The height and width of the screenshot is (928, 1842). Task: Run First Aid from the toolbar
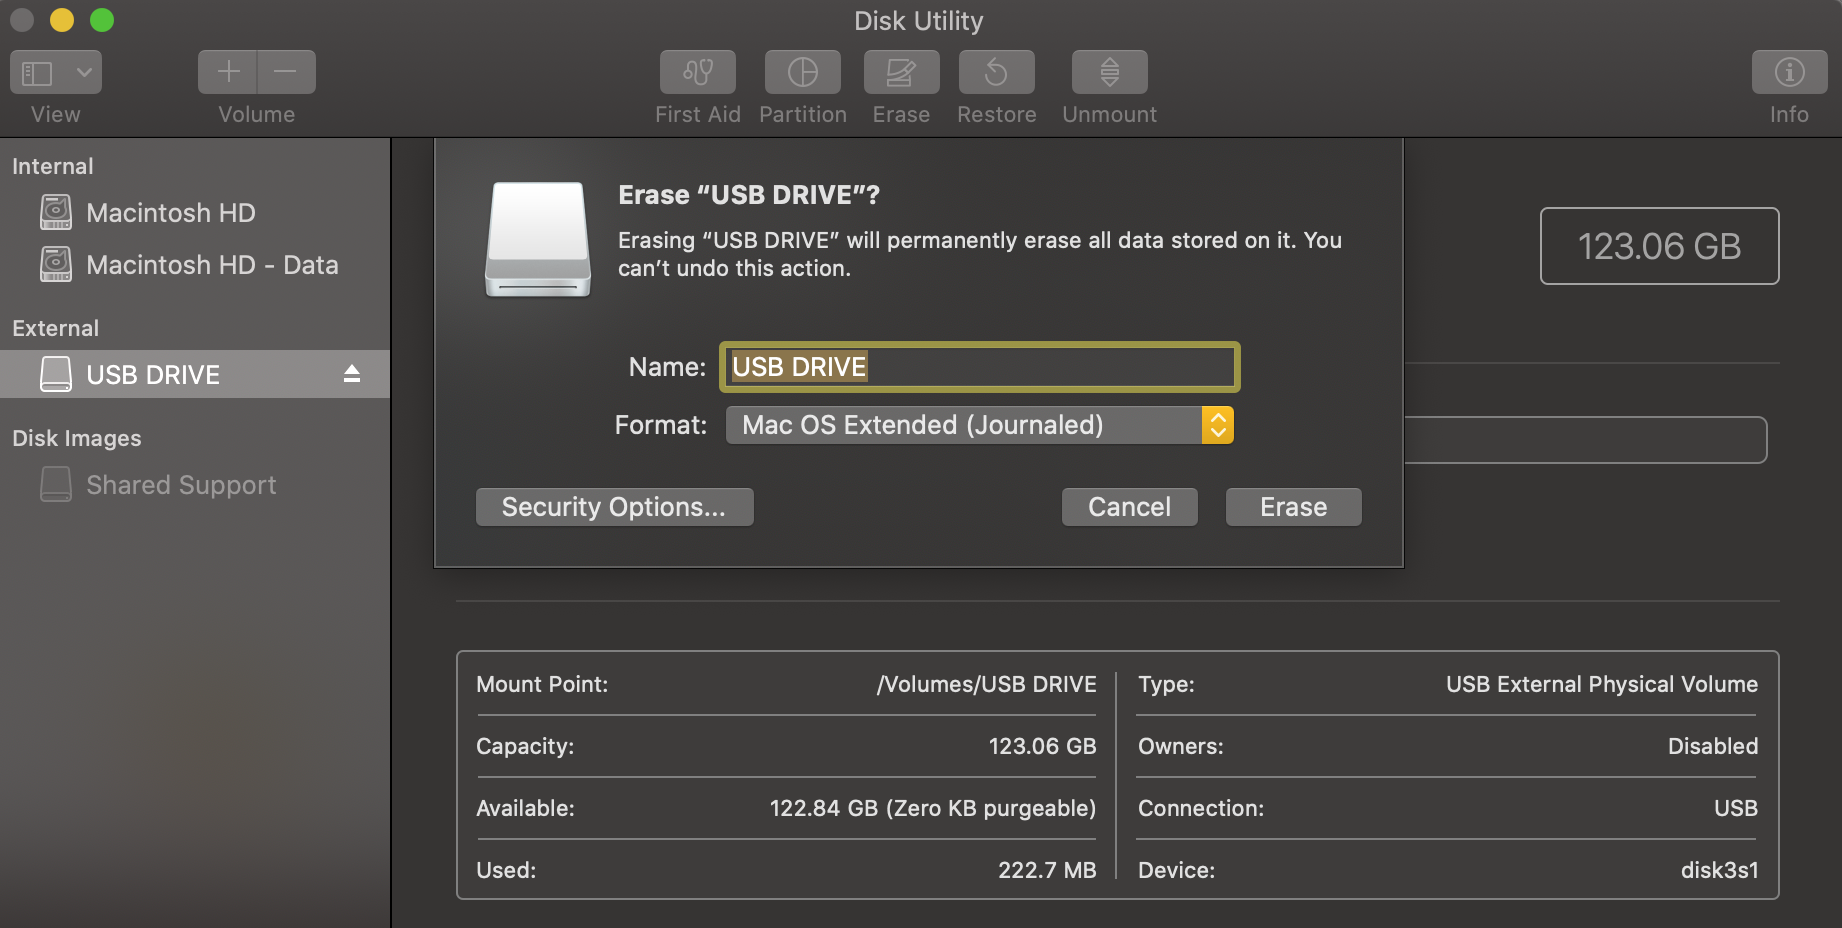point(697,71)
